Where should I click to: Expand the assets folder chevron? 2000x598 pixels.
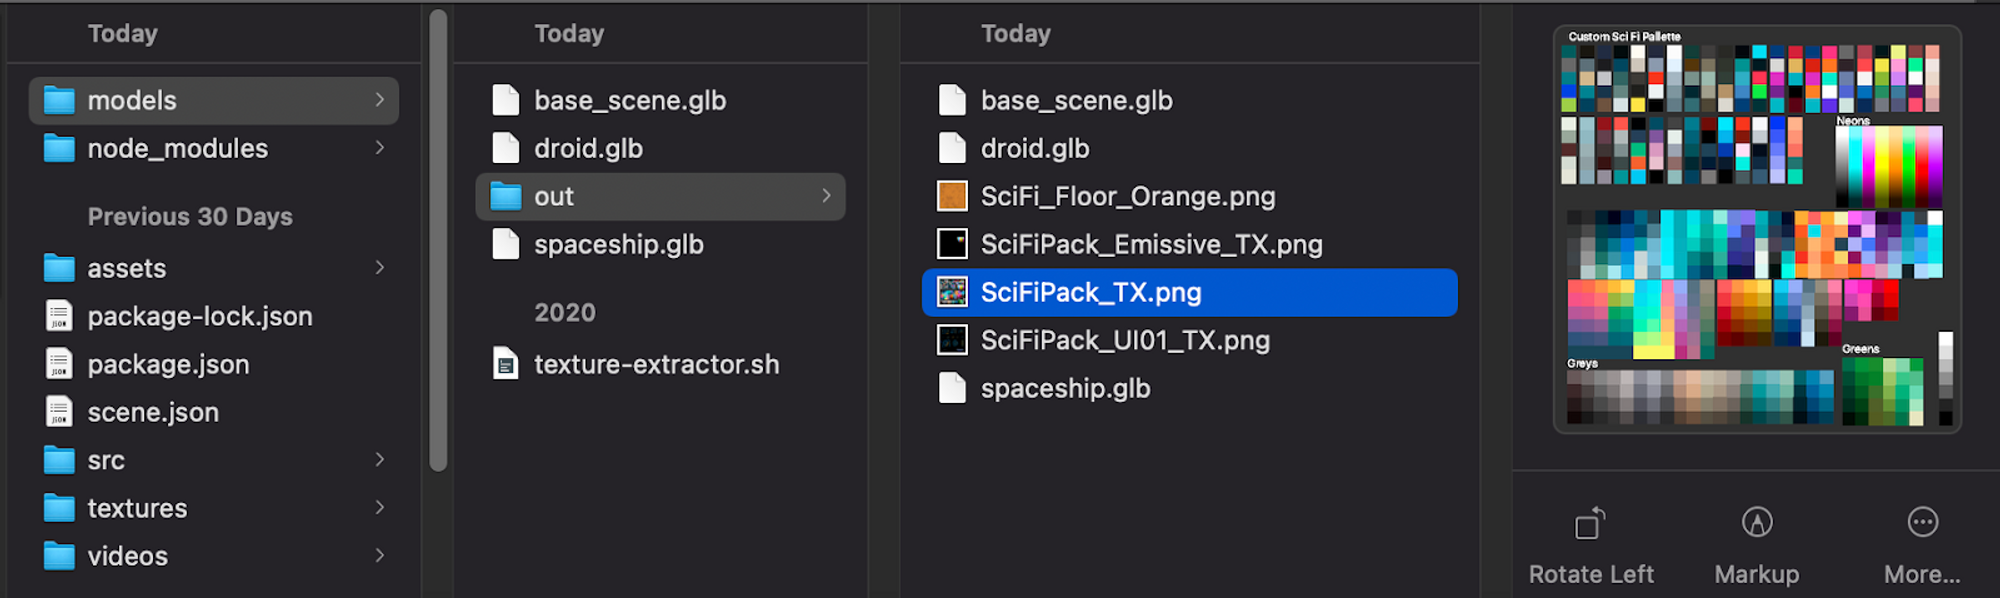tap(380, 268)
